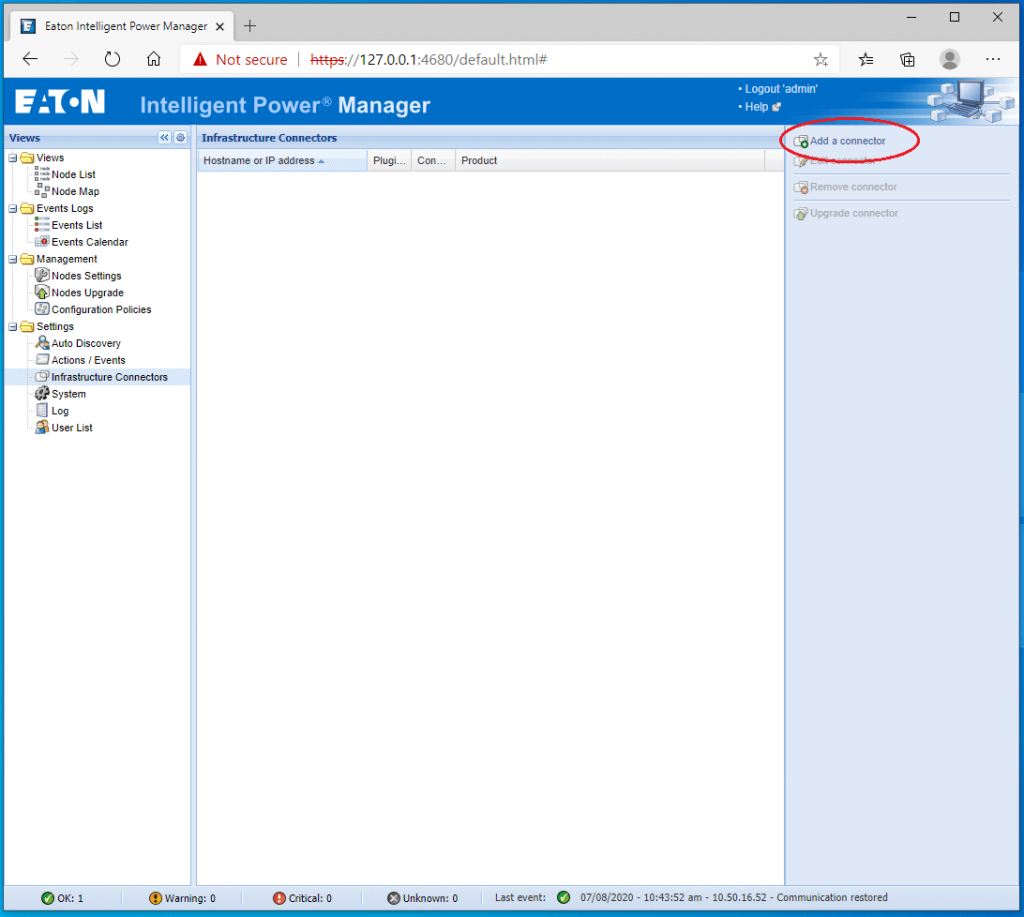Open Configuration Policies page
This screenshot has height=917, width=1024.
click(101, 310)
